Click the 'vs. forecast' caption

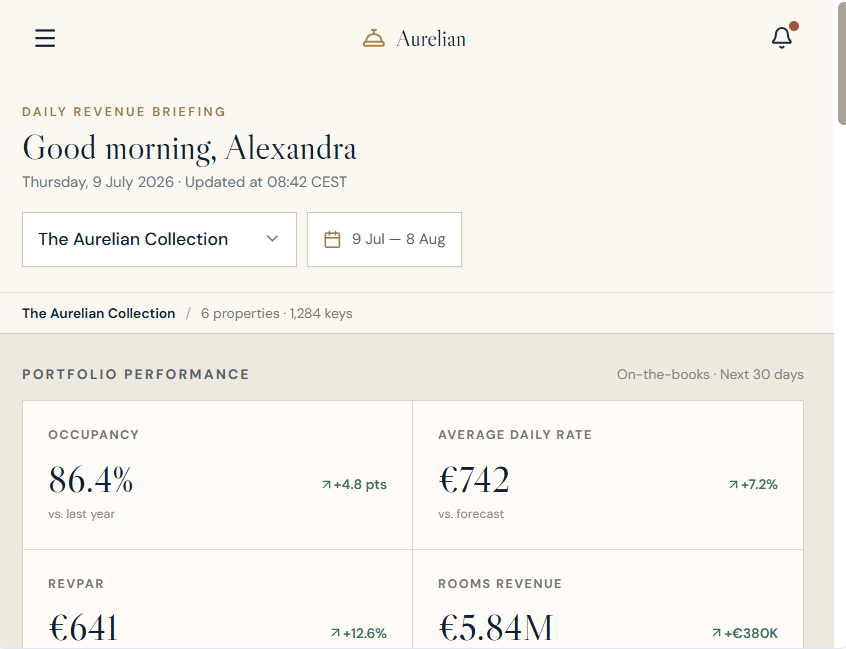tap(471, 514)
